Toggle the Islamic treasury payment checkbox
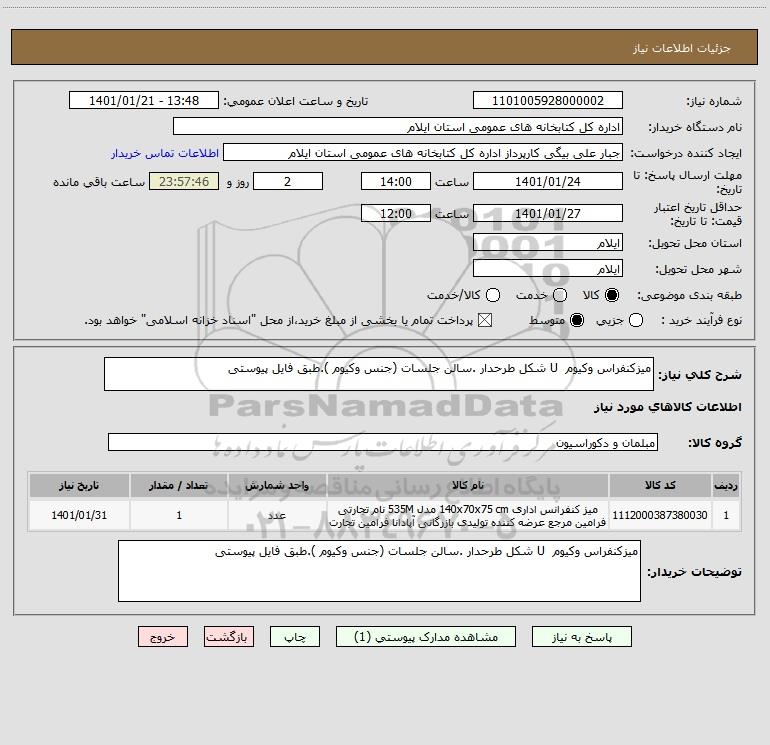Screen dimensions: 770x745 [x=485, y=320]
